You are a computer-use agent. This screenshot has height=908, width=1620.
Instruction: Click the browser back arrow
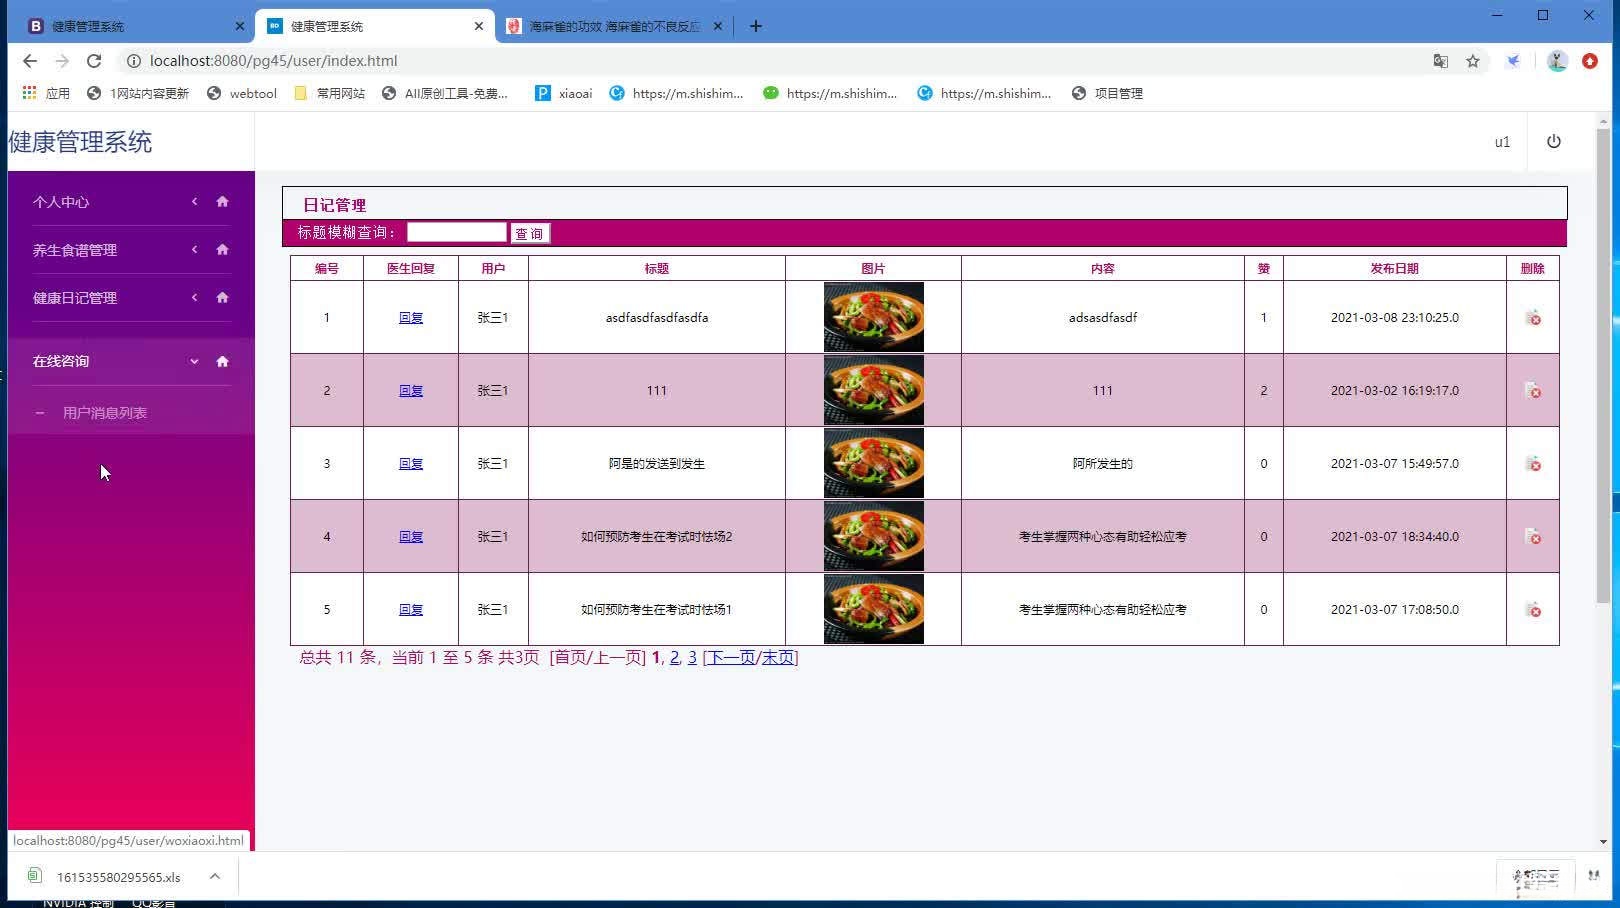point(29,61)
